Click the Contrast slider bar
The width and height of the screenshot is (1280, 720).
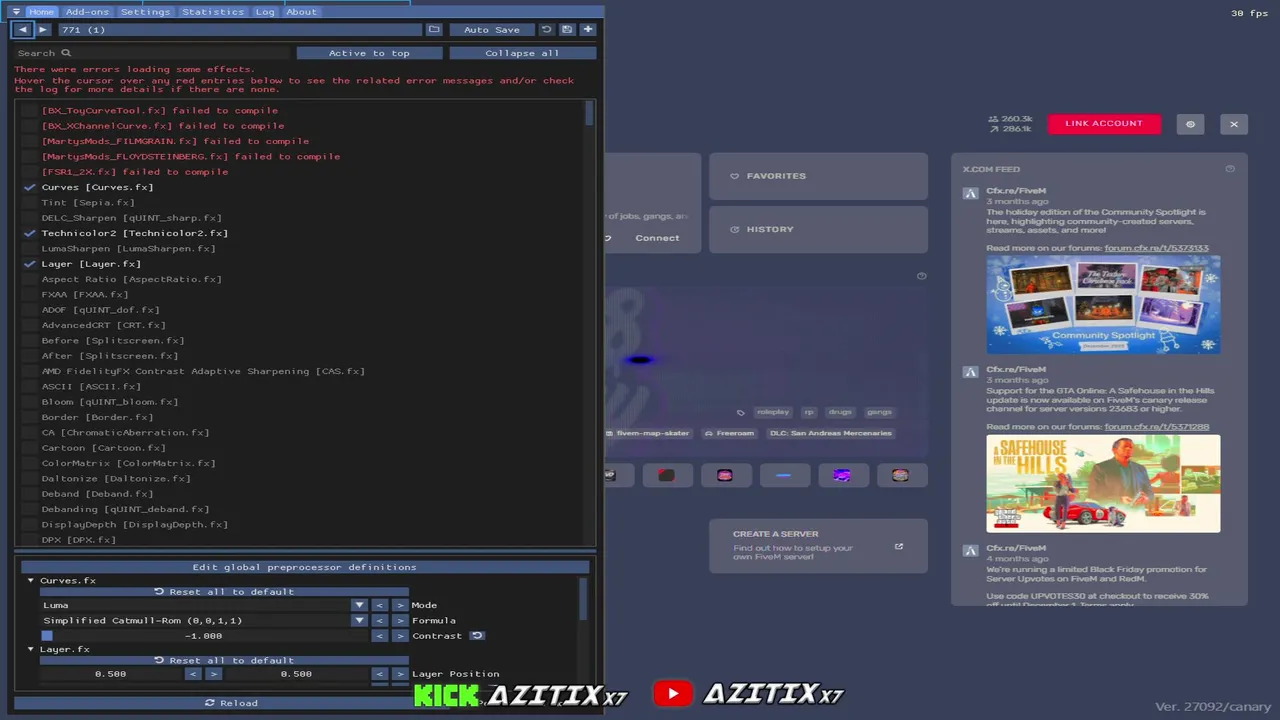204,636
